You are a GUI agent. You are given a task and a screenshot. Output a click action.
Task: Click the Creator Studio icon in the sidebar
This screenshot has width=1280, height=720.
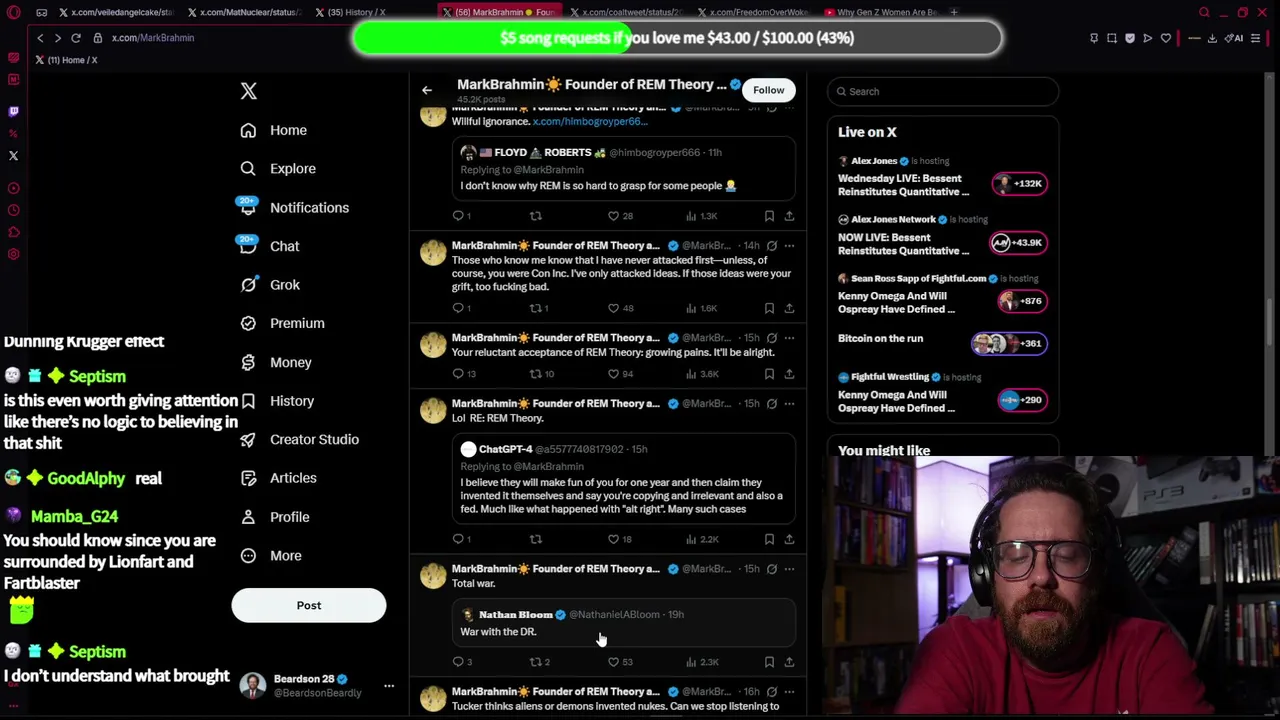tap(248, 439)
